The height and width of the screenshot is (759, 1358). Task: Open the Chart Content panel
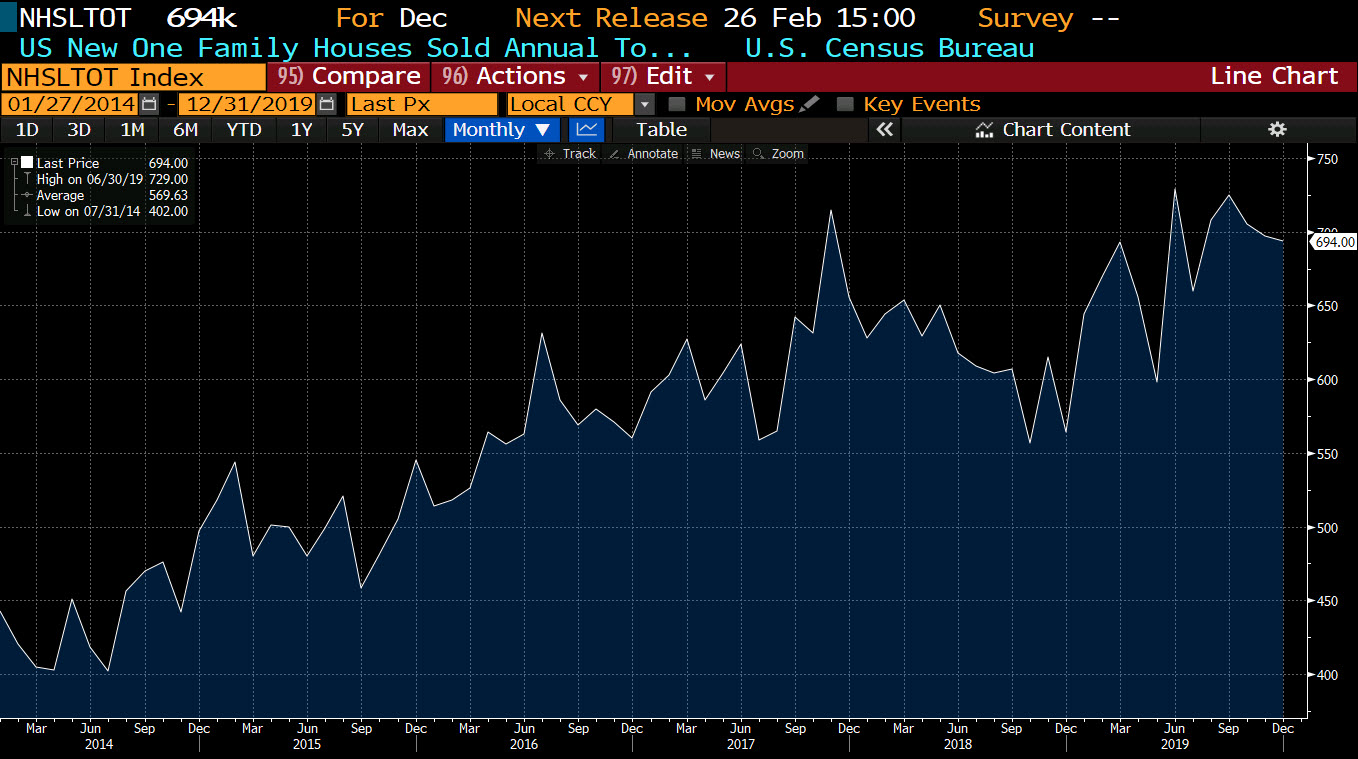[x=1052, y=129]
